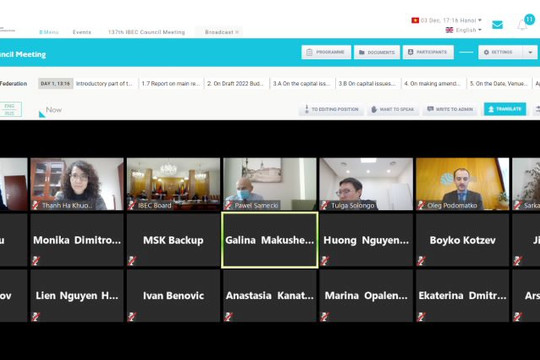Click muted mic icon on Monika Dimitro tile

click(x=35, y=260)
